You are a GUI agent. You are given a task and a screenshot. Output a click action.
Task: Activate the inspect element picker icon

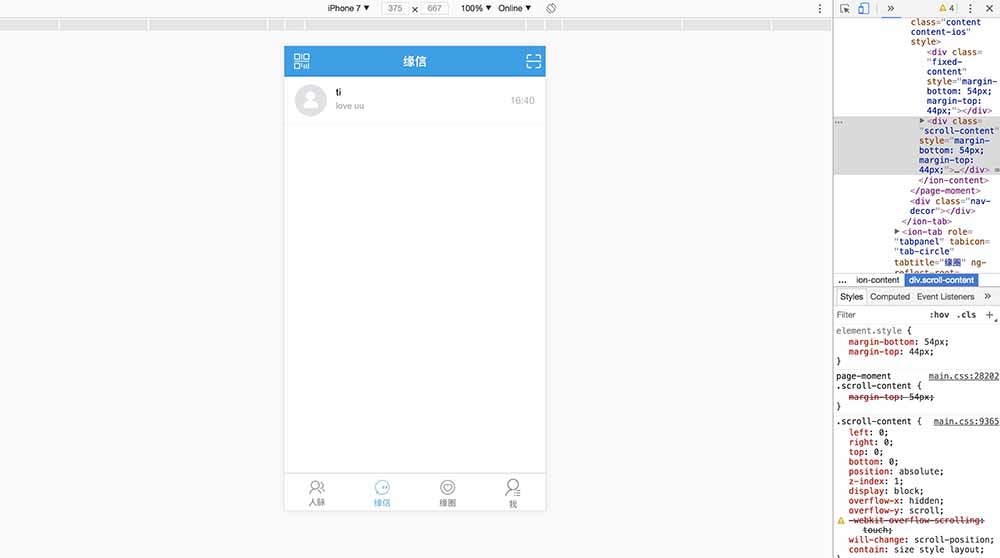click(x=845, y=8)
